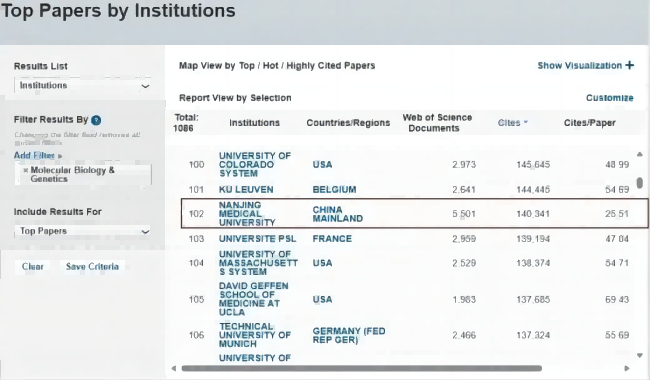The height and width of the screenshot is (380, 650).
Task: Click the horizontal scrollbar thumb
Action: click(361, 368)
